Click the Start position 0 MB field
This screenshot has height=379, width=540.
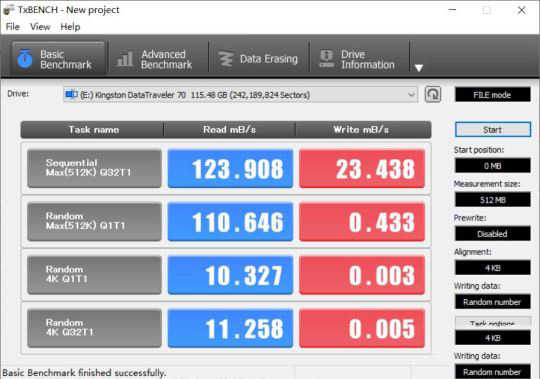pyautogui.click(x=492, y=166)
